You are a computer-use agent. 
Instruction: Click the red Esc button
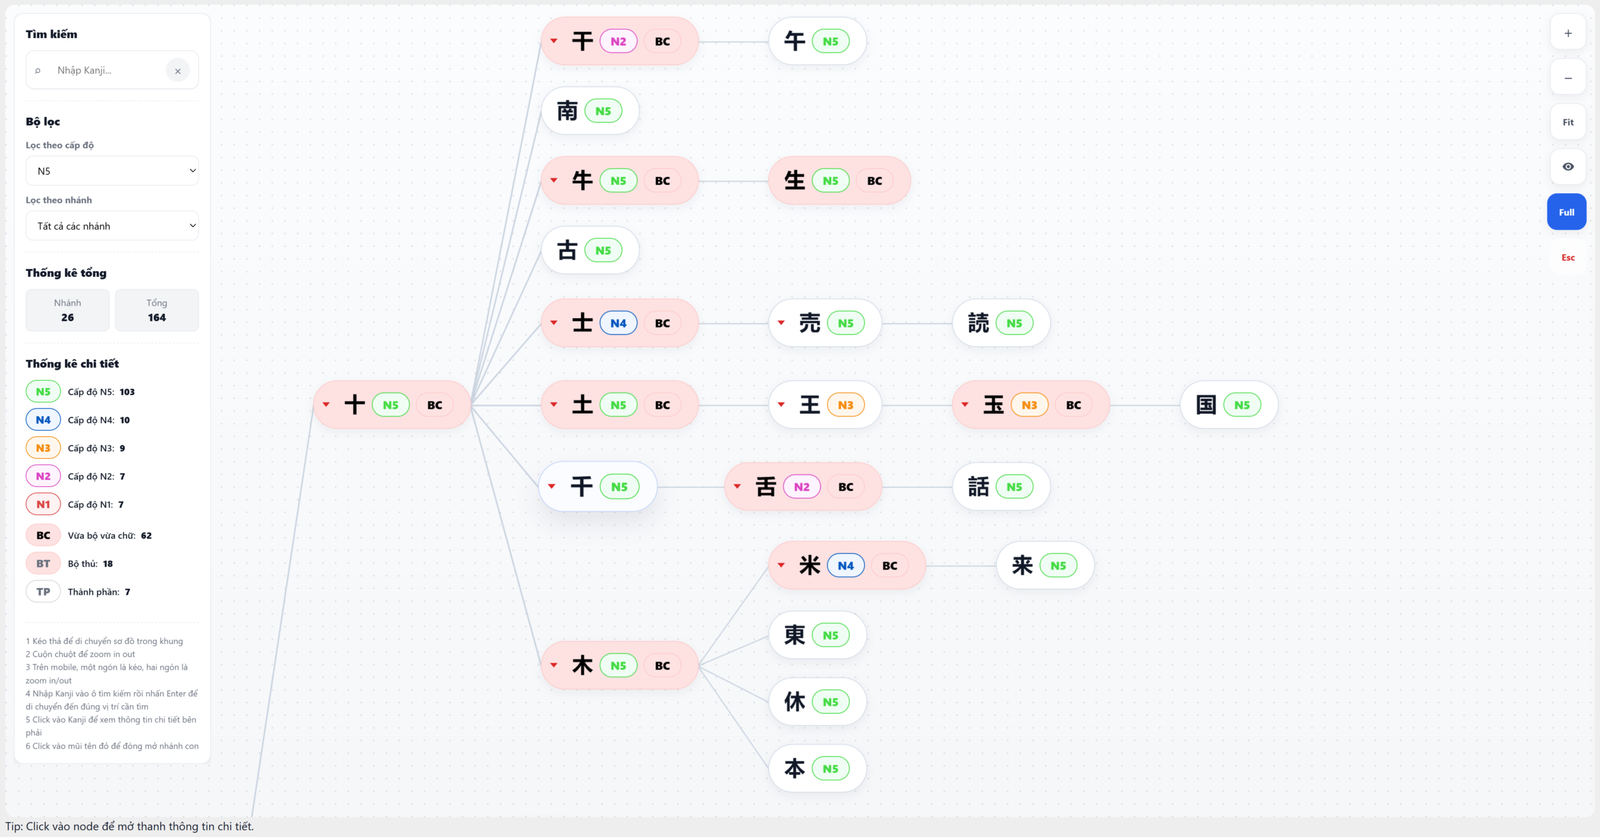pos(1567,258)
